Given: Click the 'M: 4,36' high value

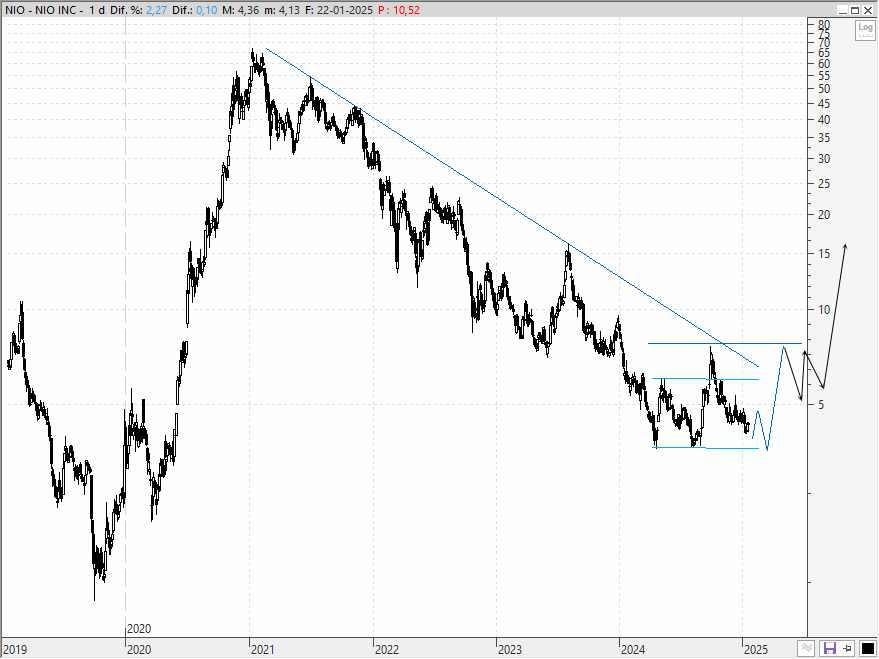Looking at the screenshot, I should tap(241, 10).
